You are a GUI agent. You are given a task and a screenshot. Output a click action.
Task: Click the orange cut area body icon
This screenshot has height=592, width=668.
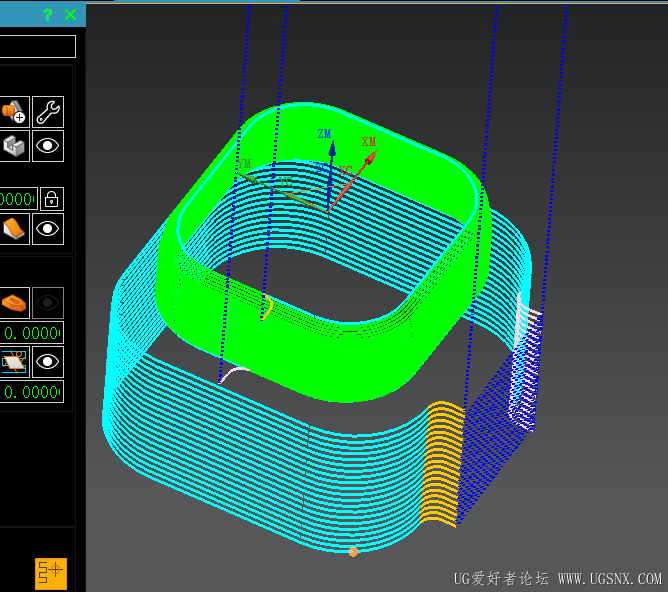[x=14, y=303]
